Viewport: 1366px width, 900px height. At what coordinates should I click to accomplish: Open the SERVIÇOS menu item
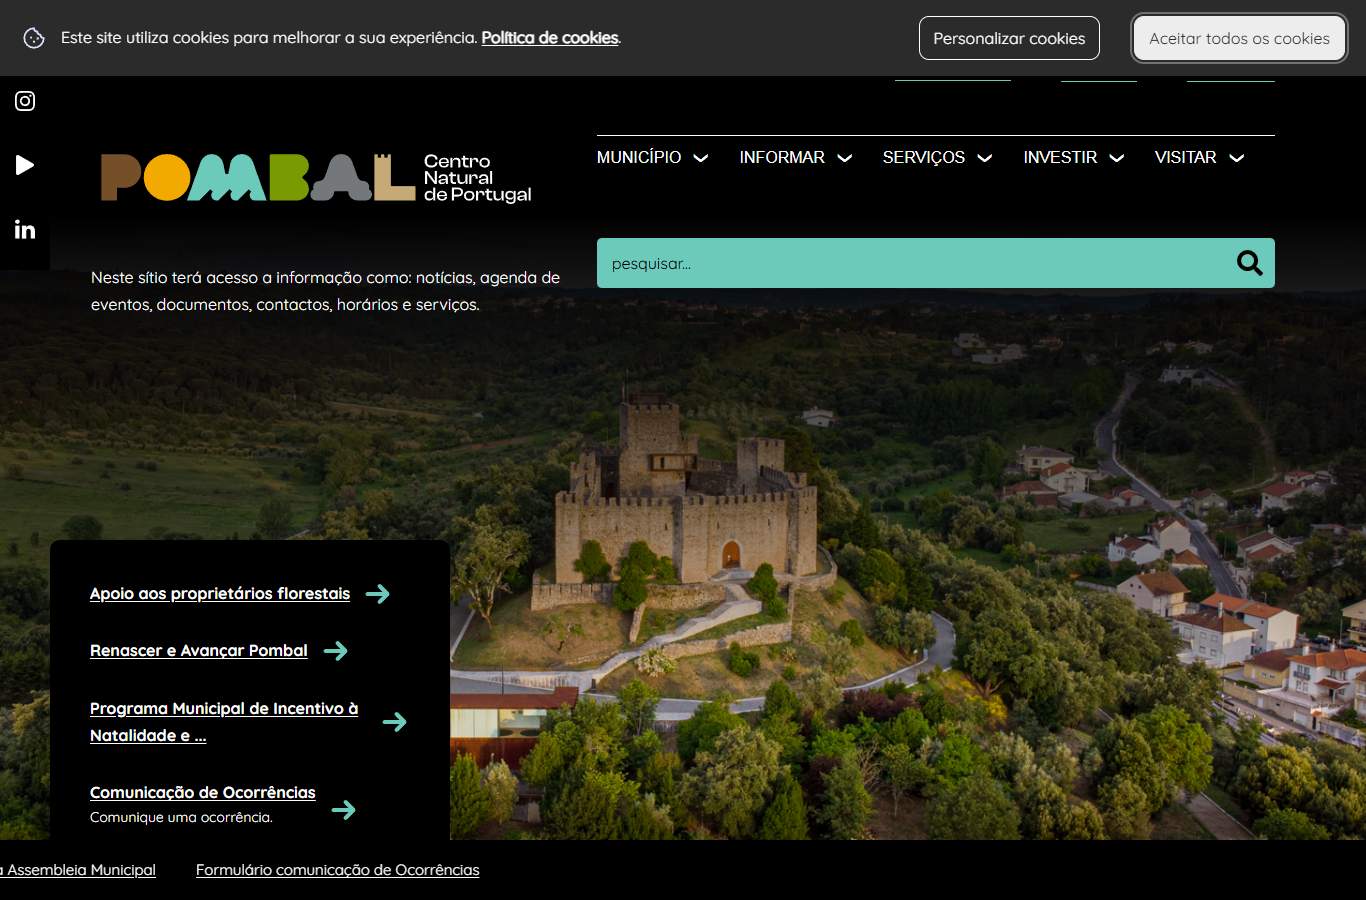pyautogui.click(x=924, y=157)
